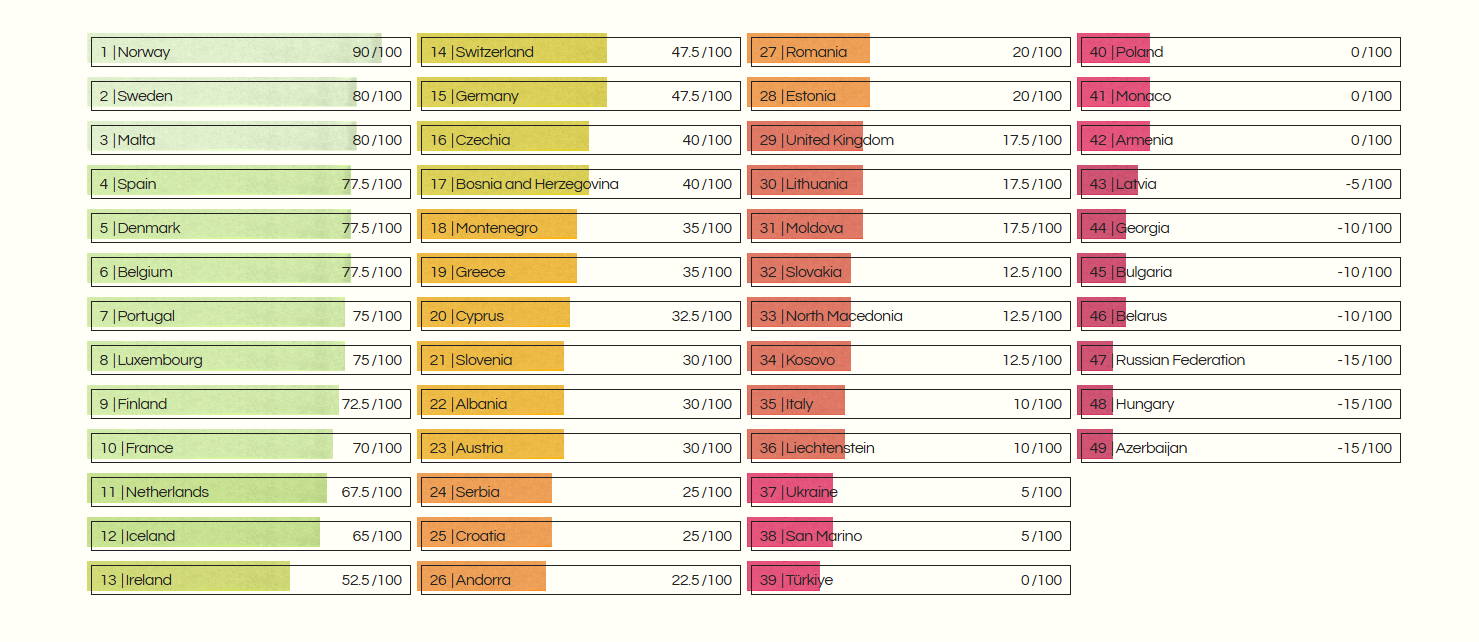Open the Iceland entry

[x=251, y=536]
